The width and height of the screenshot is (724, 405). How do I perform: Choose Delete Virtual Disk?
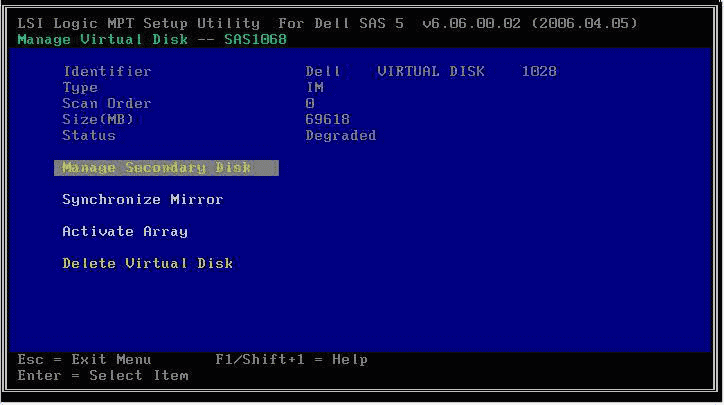pyautogui.click(x=147, y=263)
